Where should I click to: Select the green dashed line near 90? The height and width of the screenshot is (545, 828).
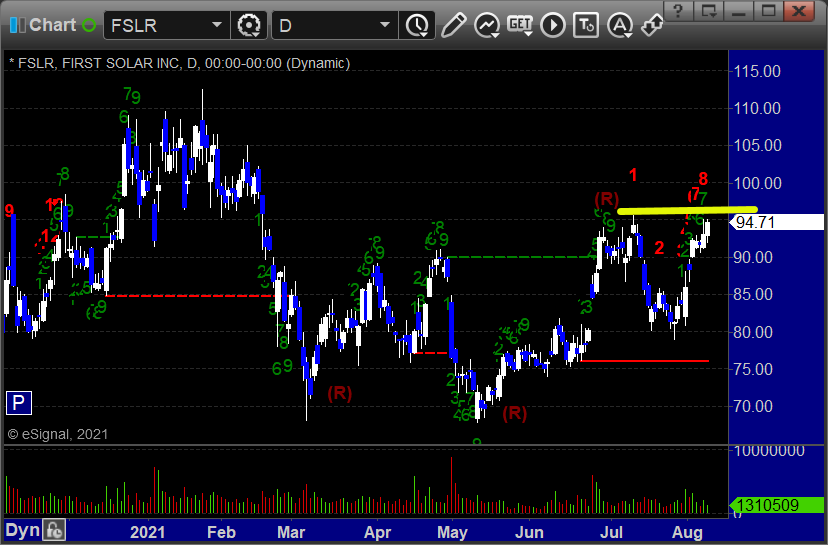click(x=522, y=257)
